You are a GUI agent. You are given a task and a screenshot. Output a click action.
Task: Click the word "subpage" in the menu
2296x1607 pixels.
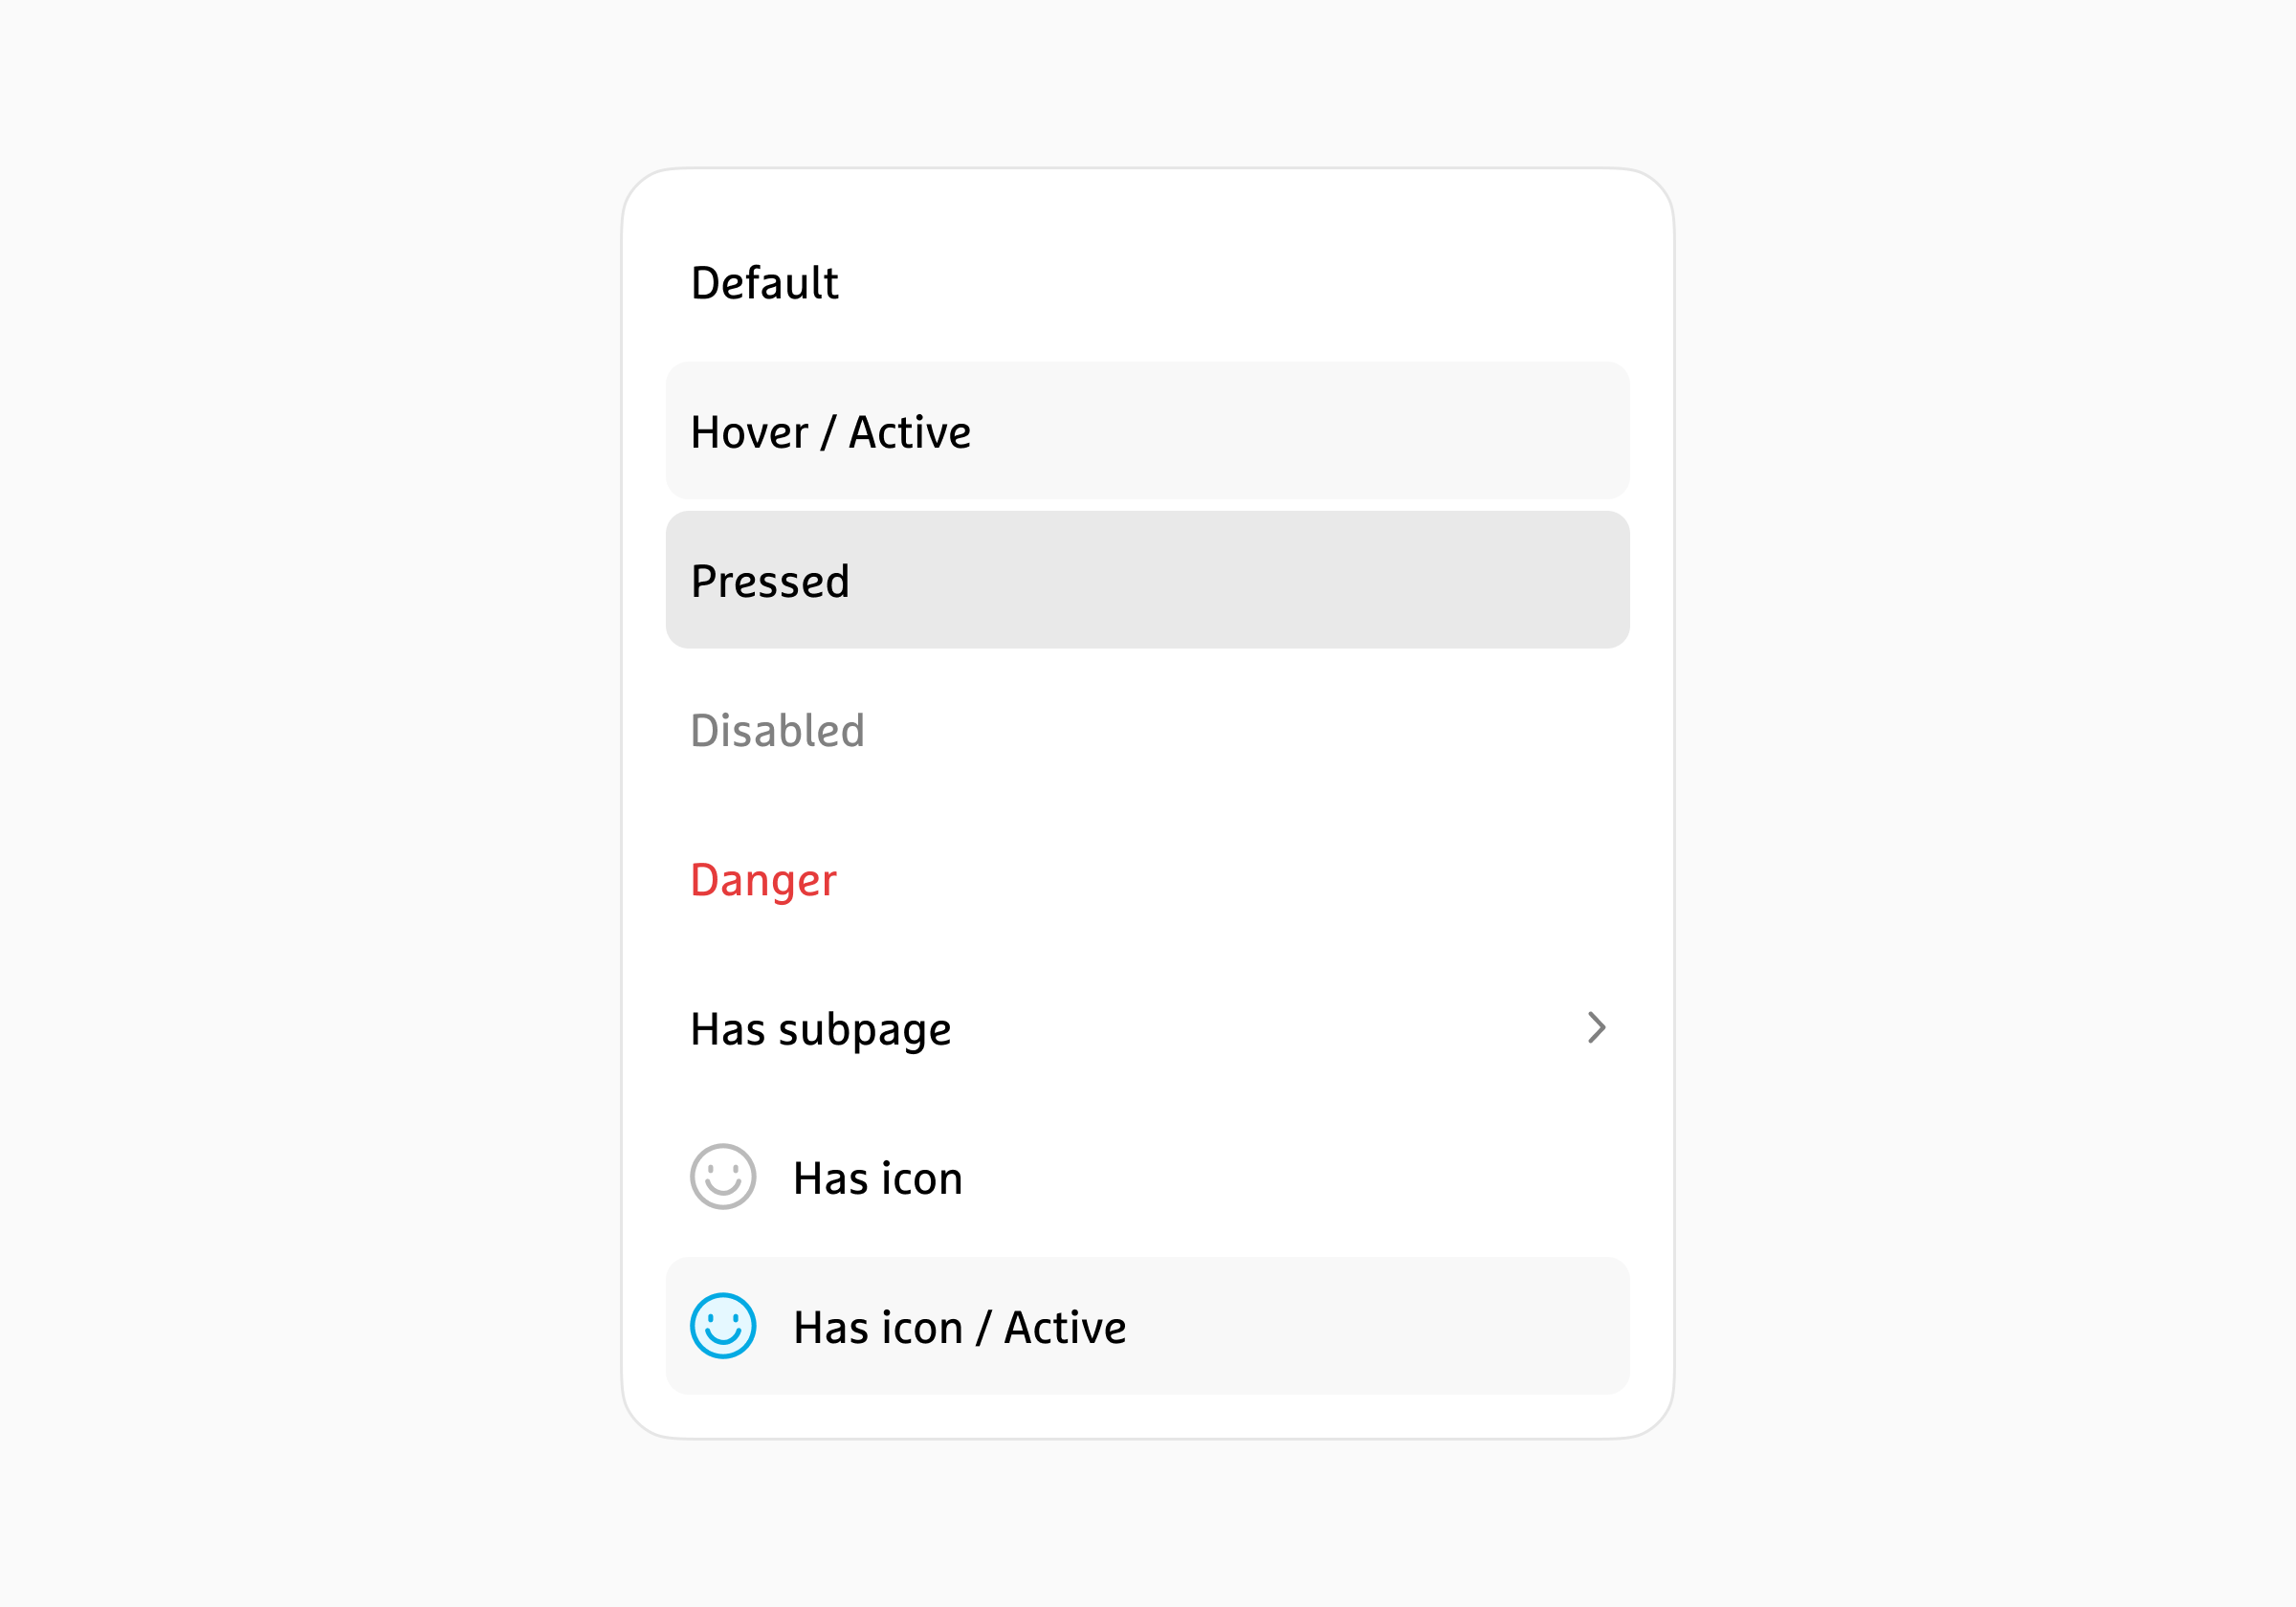[864, 1030]
